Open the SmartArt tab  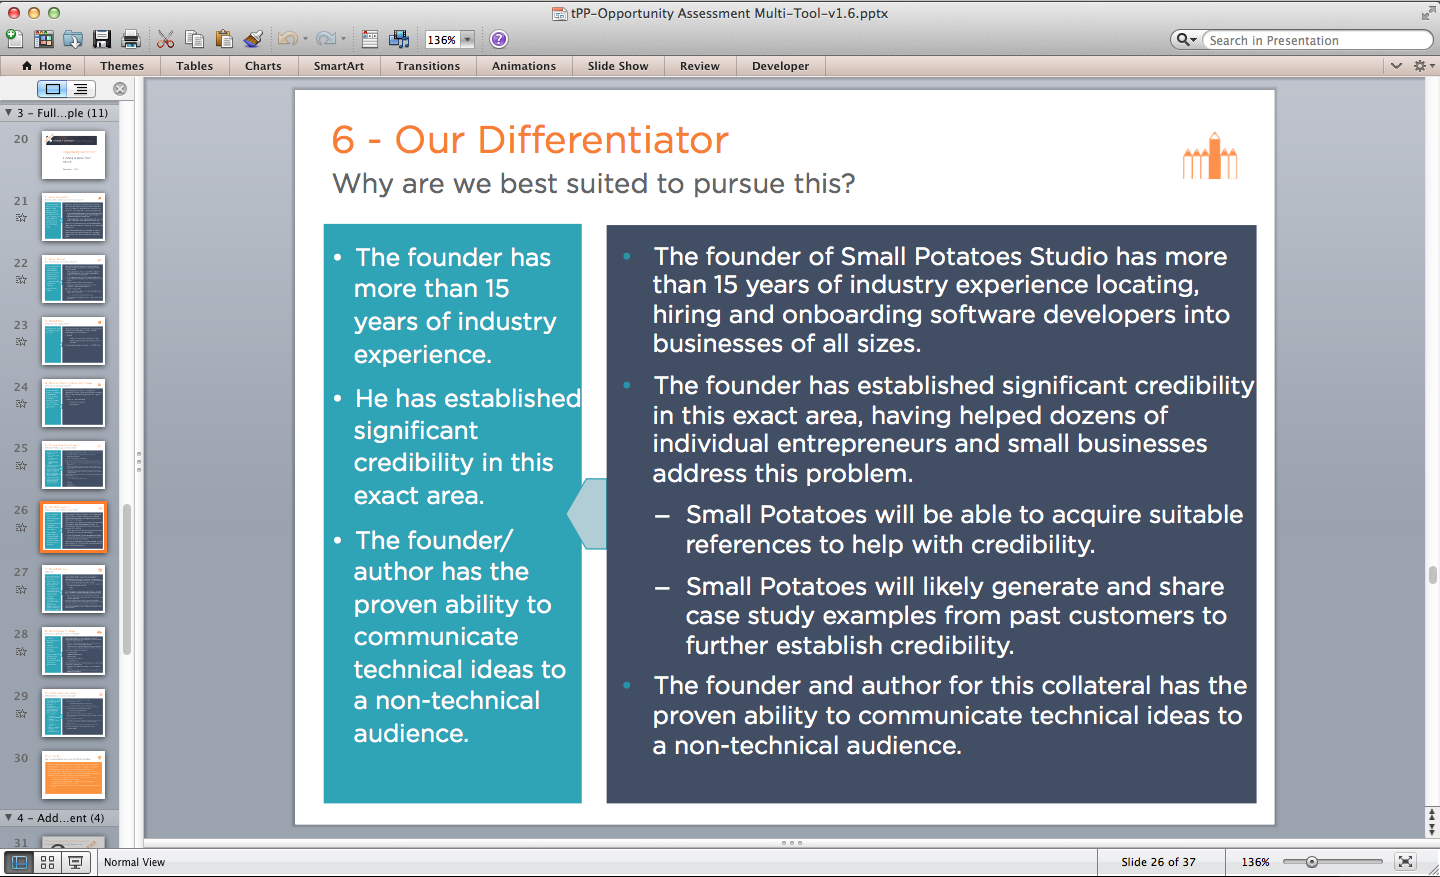tap(339, 66)
